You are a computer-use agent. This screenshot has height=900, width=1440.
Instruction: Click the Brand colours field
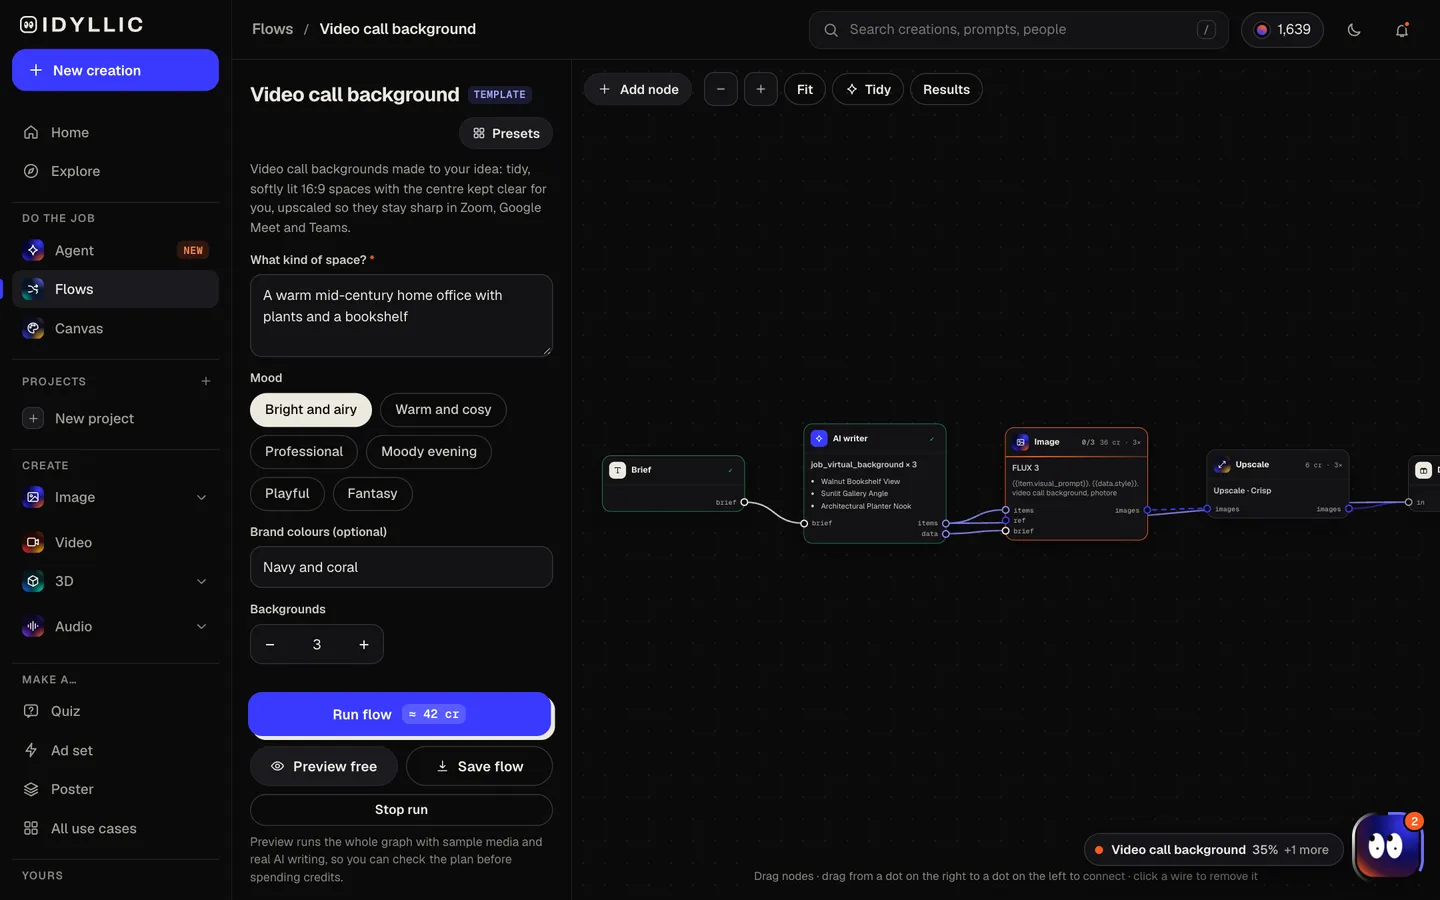click(x=401, y=567)
